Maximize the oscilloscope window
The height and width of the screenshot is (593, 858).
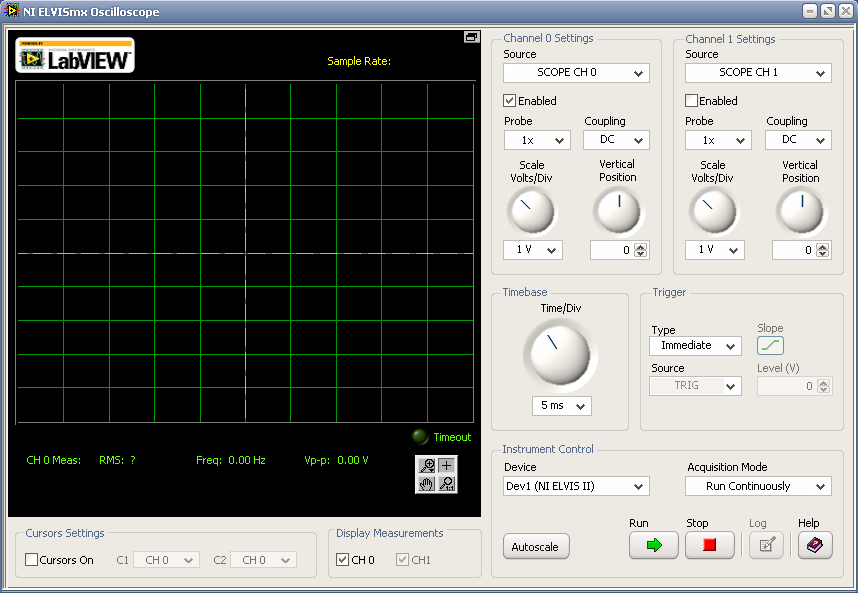pos(828,11)
